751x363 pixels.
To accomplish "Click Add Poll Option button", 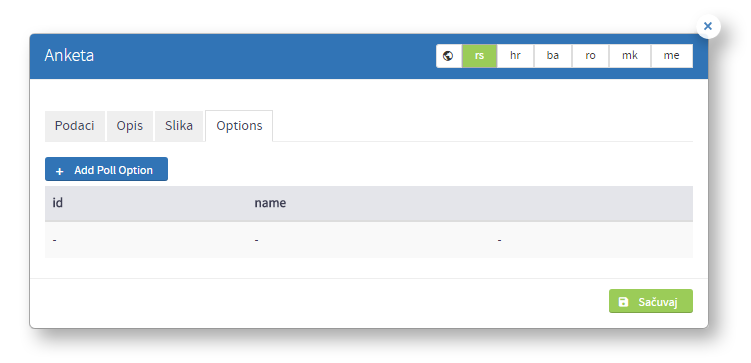I will click(106, 169).
